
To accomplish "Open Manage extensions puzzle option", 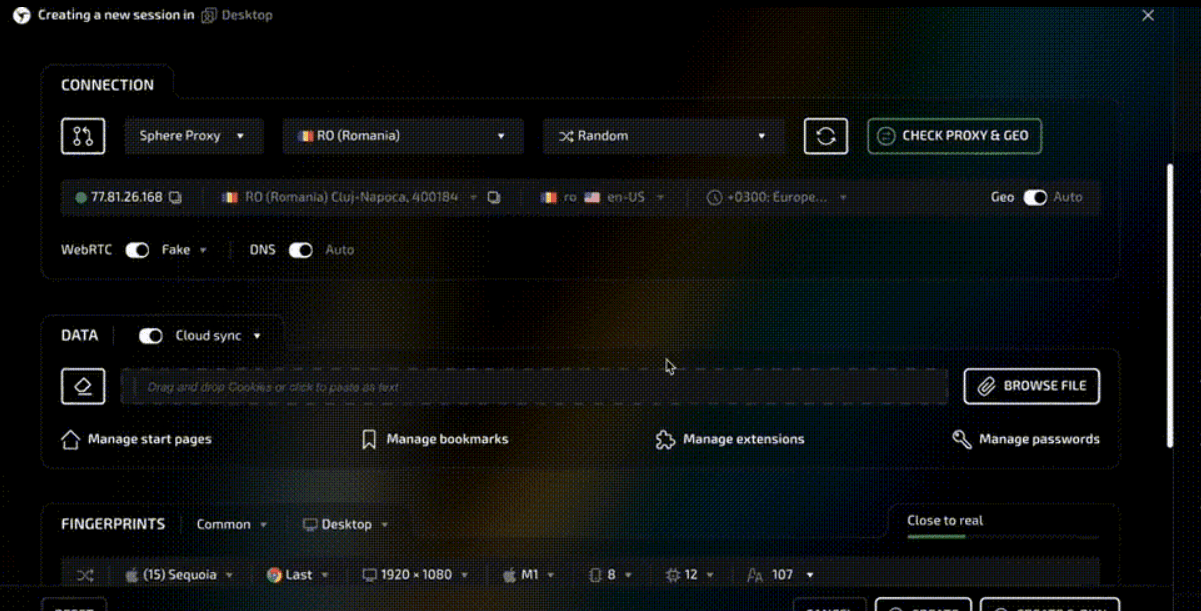I will click(730, 439).
